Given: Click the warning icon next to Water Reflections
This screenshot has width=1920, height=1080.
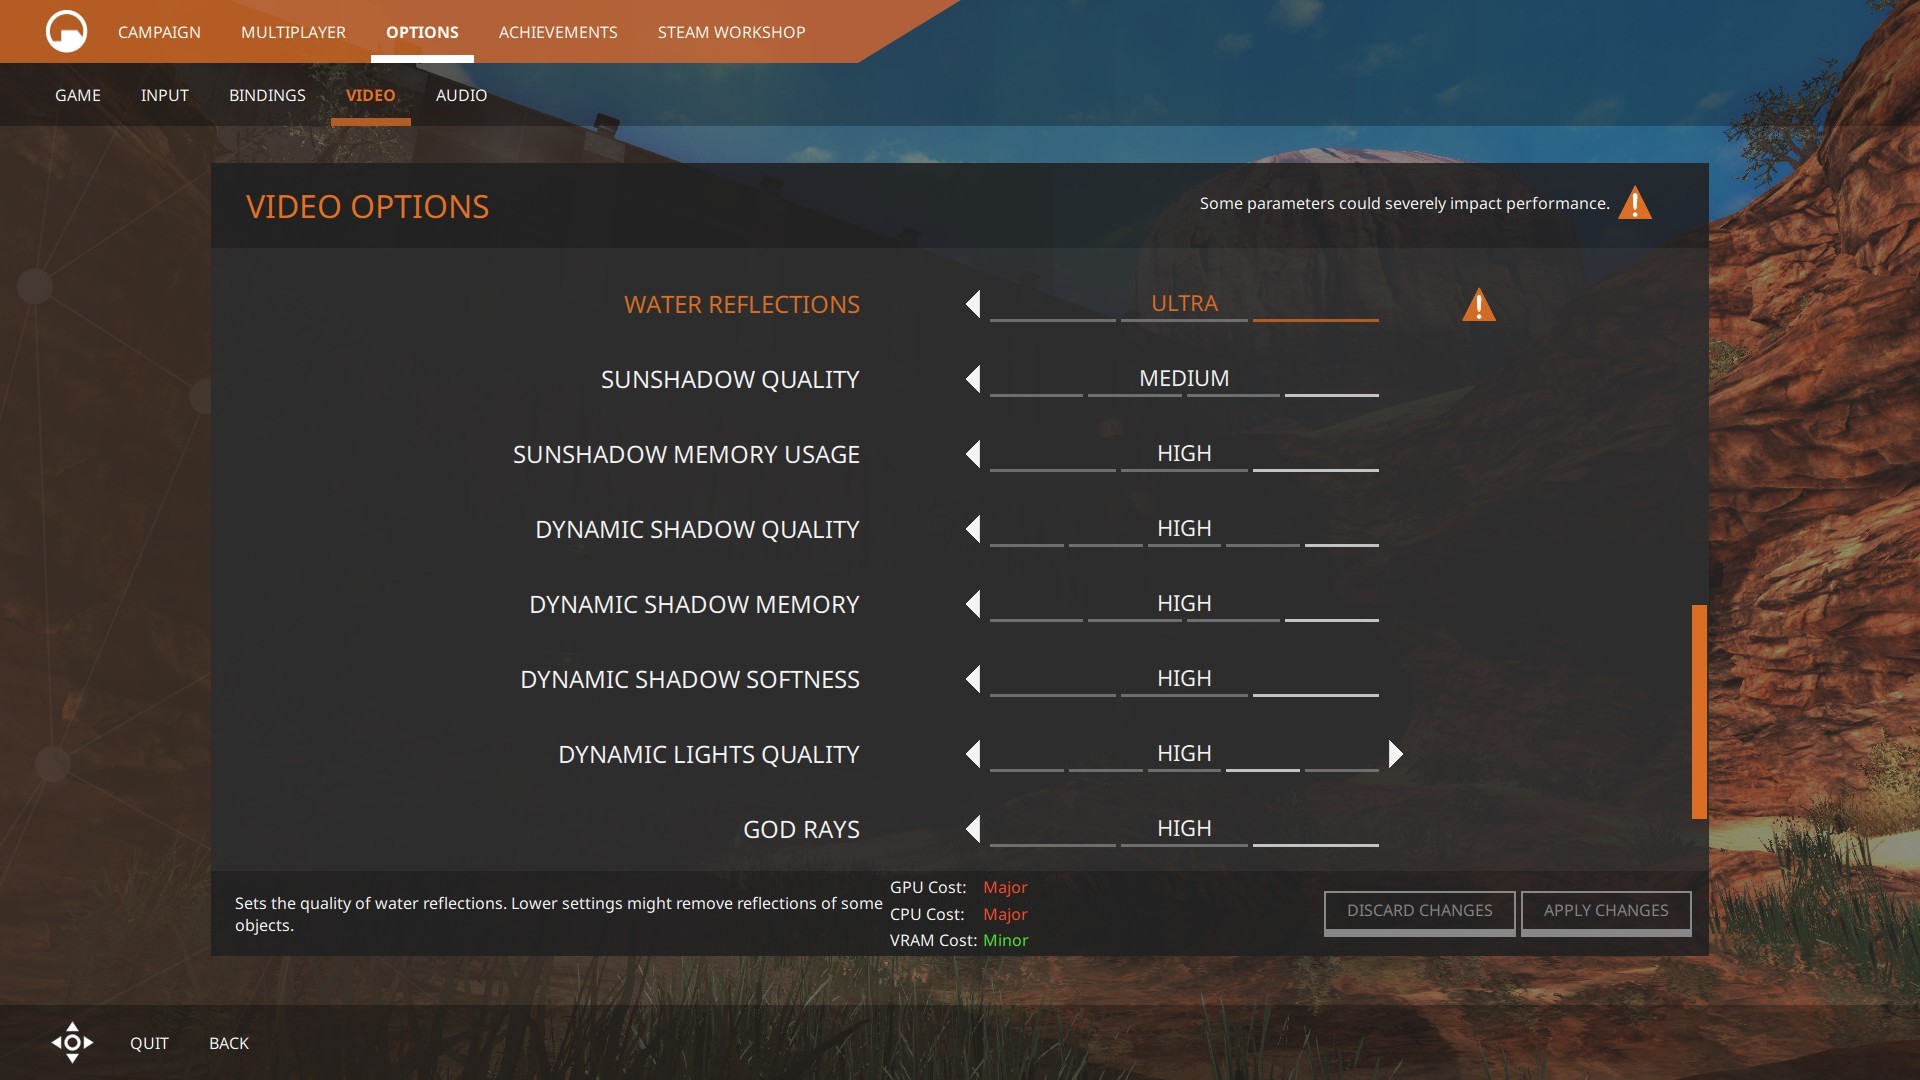Looking at the screenshot, I should (1478, 305).
